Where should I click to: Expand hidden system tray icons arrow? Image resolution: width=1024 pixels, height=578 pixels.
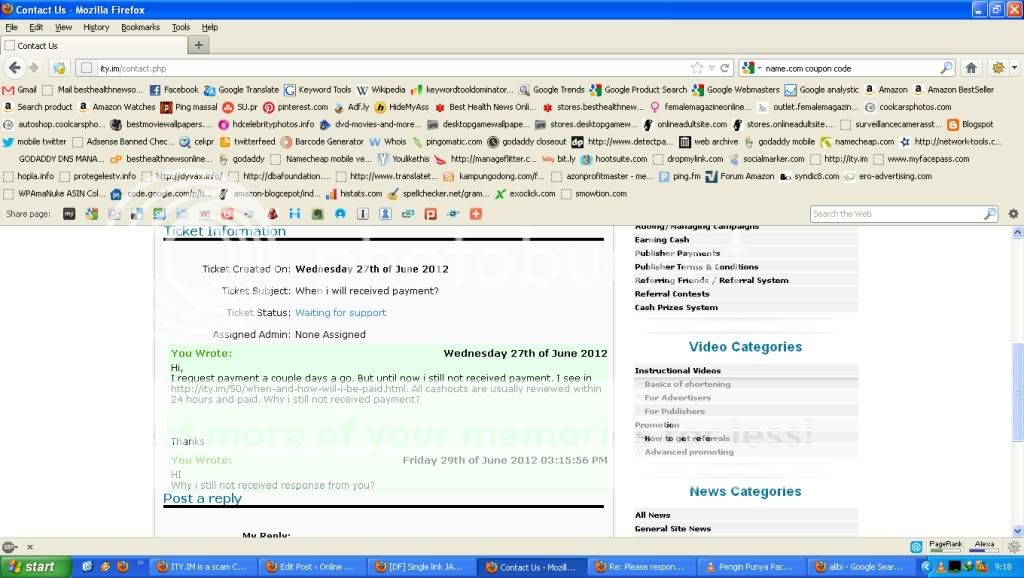[x=926, y=567]
